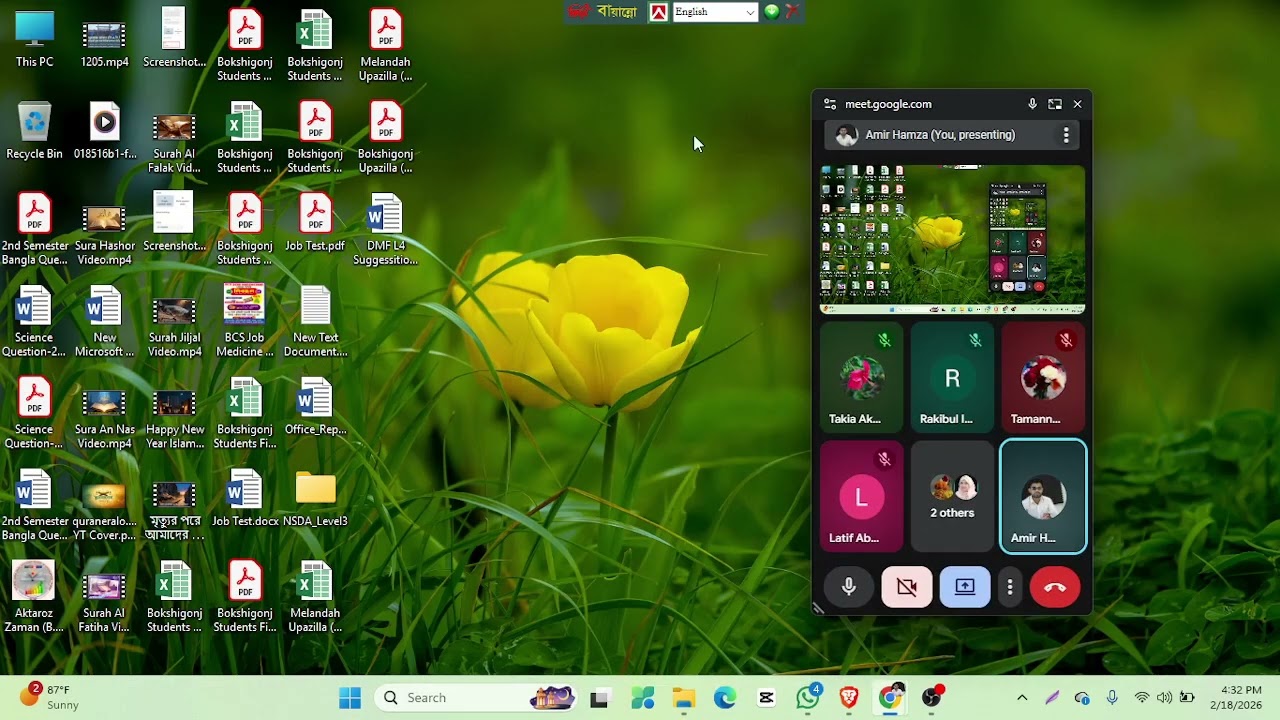Screen dimensions: 1280x720
Task: Select New Text Document file
Action: click(315, 322)
